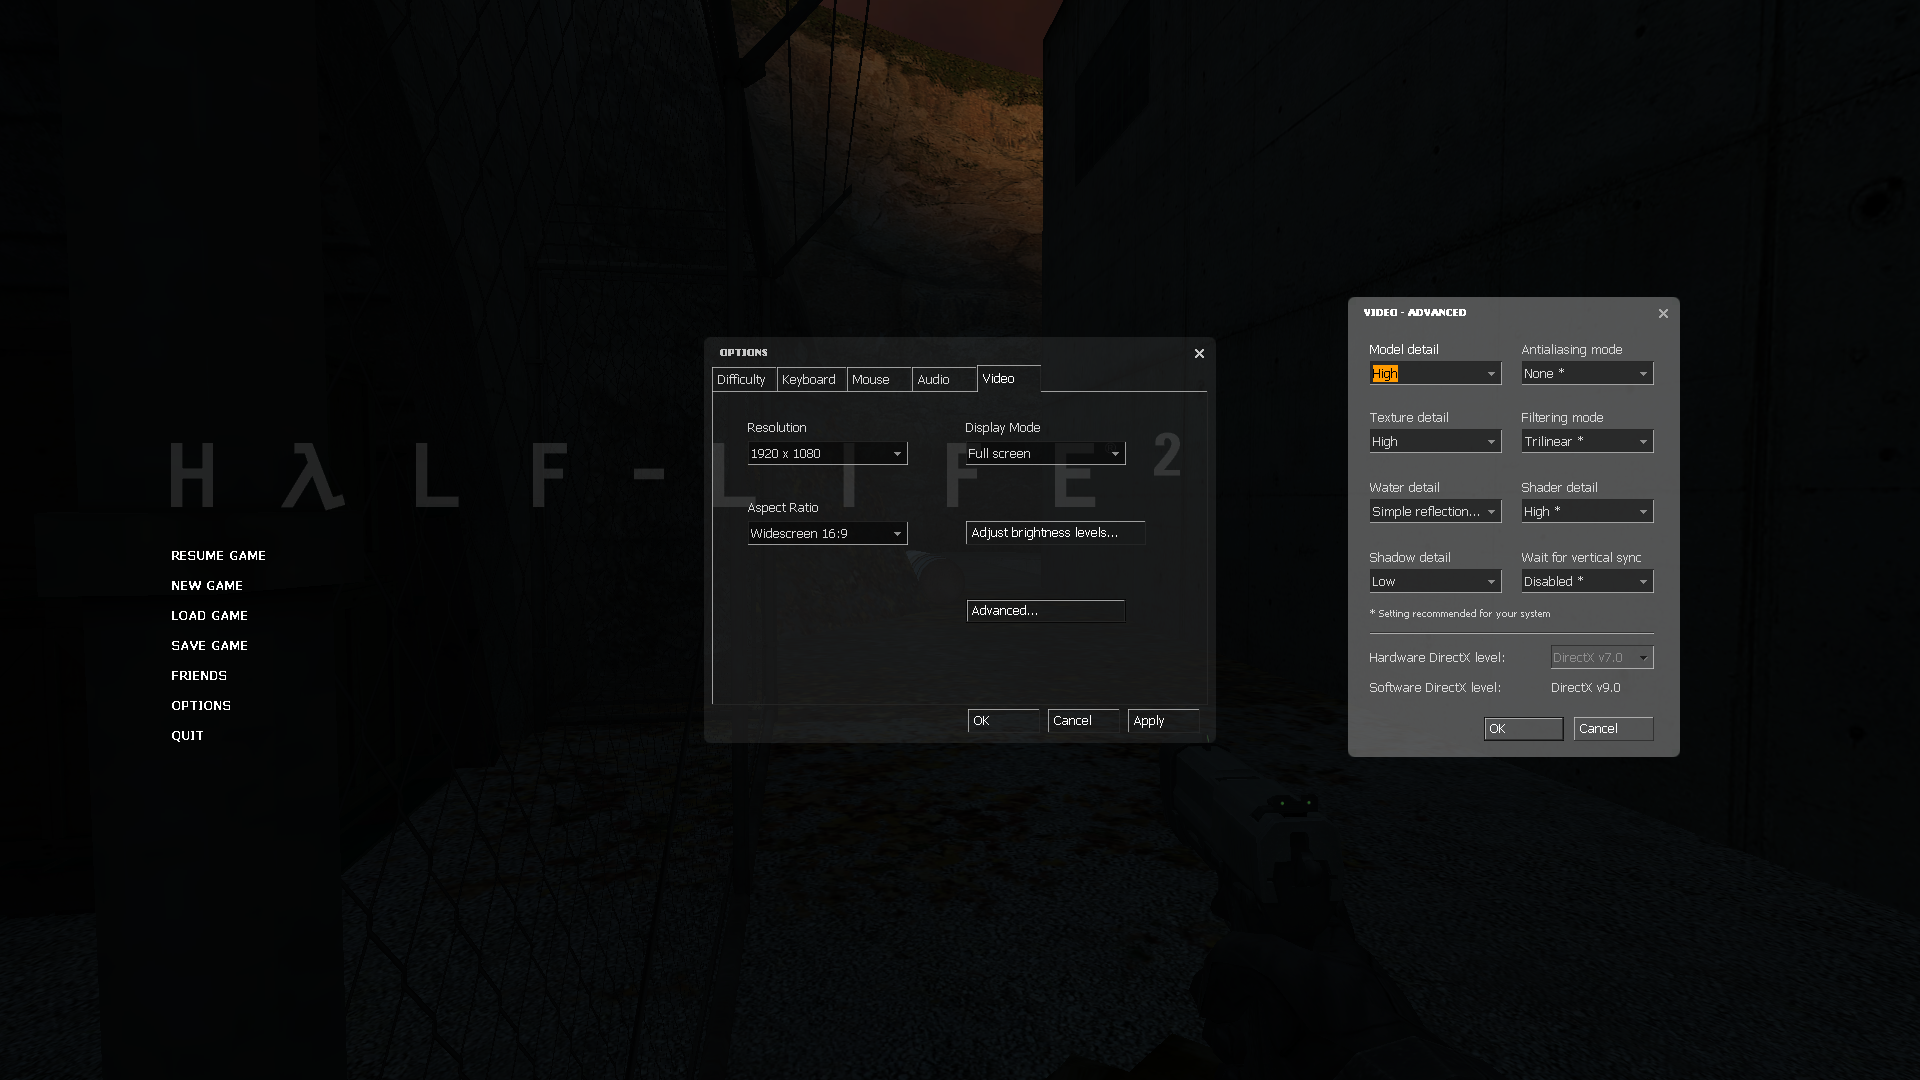Viewport: 1920px width, 1080px height.
Task: Switch to the Keyboard tab
Action: 809,380
